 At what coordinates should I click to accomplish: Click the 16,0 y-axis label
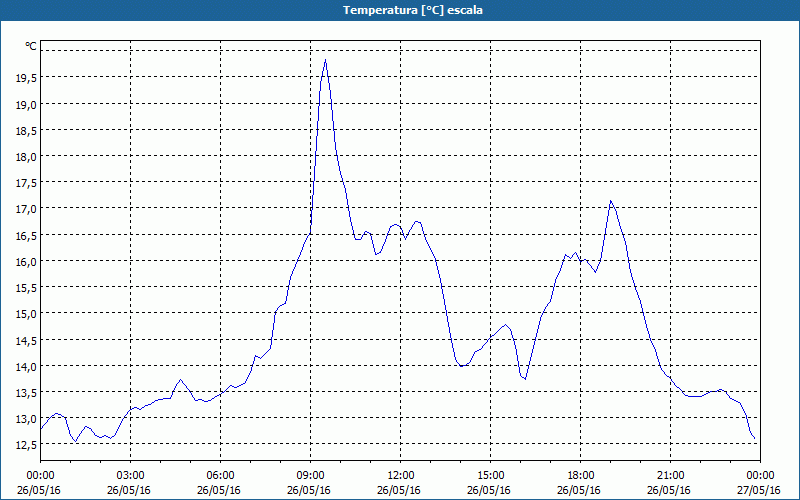pyautogui.click(x=26, y=261)
